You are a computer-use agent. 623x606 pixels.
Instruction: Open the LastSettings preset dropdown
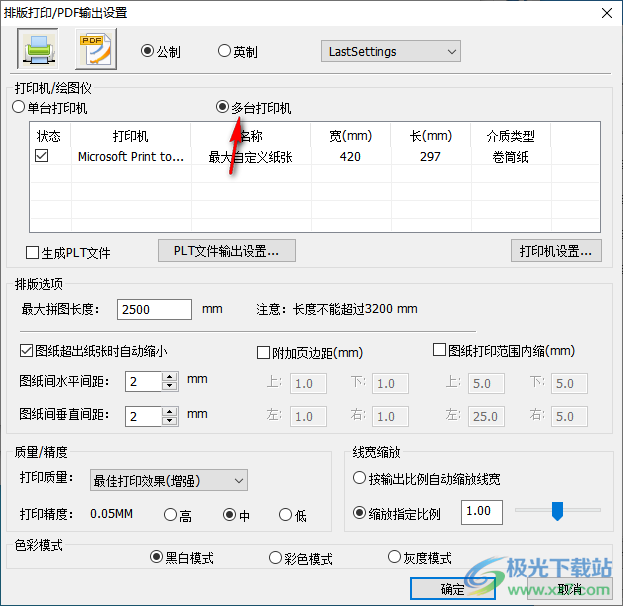[x=391, y=51]
